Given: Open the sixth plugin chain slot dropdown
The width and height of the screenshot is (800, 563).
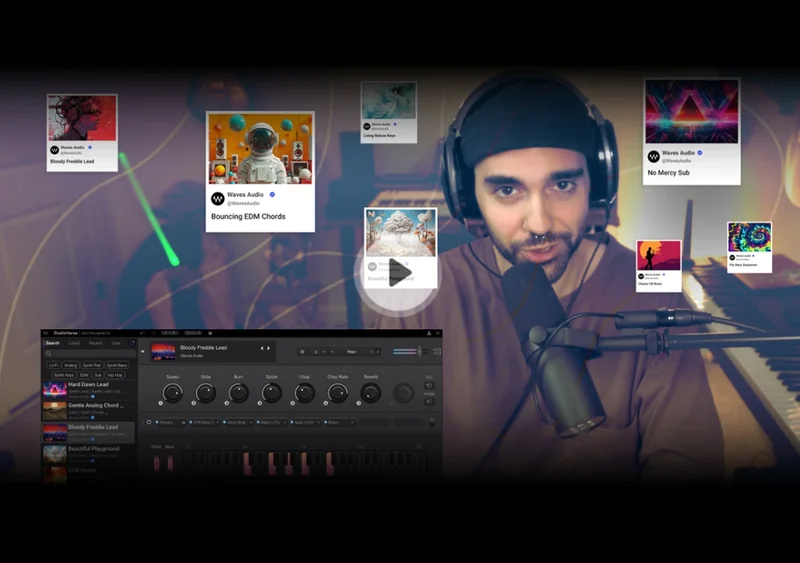Looking at the screenshot, I should pos(339,423).
